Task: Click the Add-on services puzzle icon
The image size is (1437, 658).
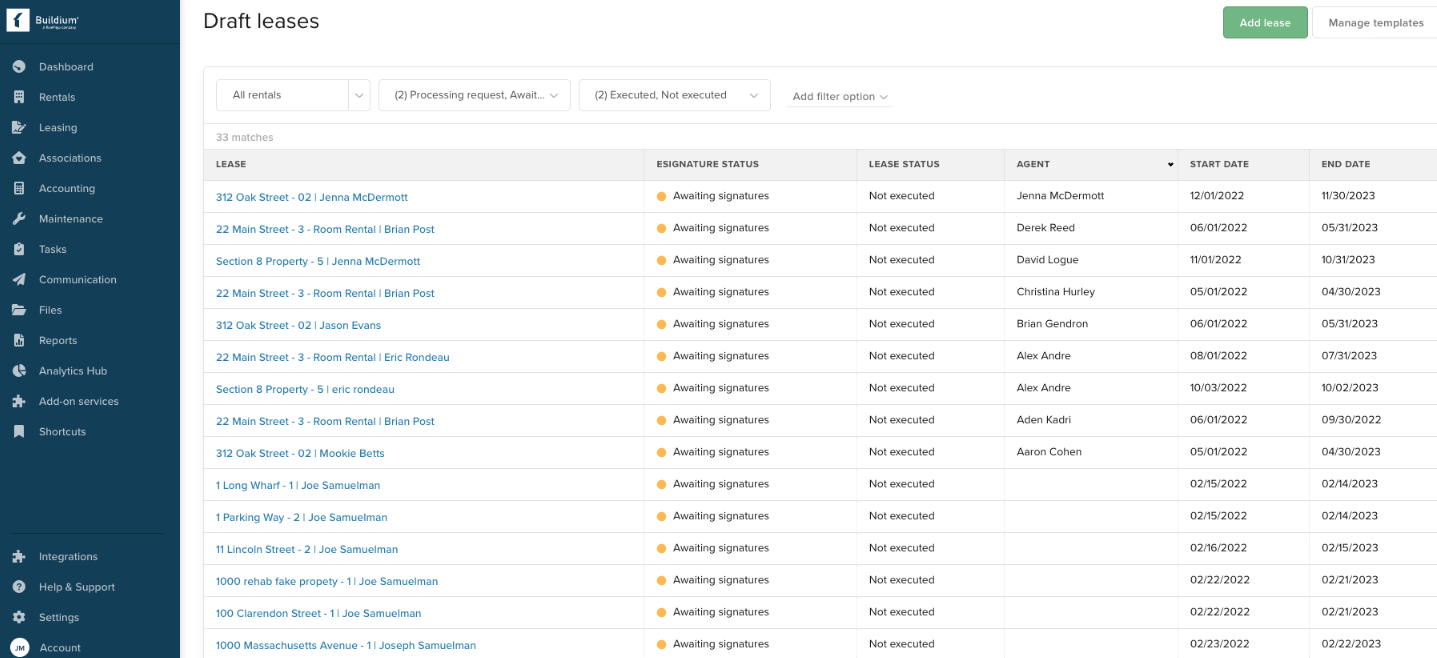Action: [18, 401]
